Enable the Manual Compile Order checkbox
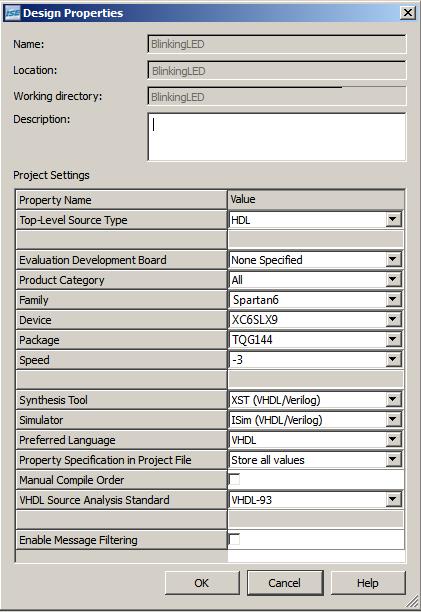 pyautogui.click(x=234, y=479)
